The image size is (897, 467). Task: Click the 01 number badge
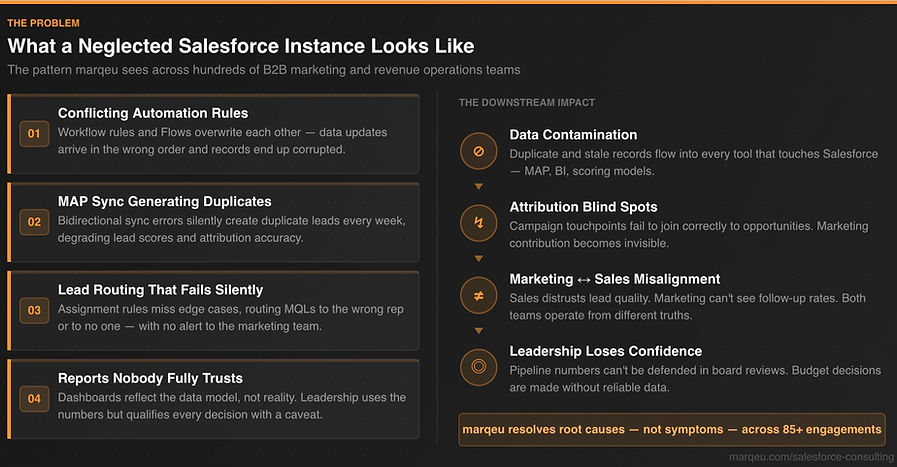[34, 133]
